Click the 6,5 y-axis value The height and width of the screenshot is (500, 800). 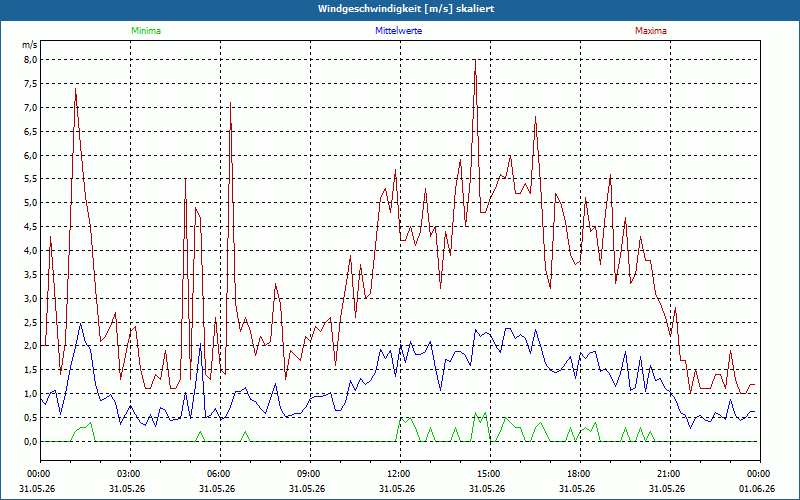point(30,132)
